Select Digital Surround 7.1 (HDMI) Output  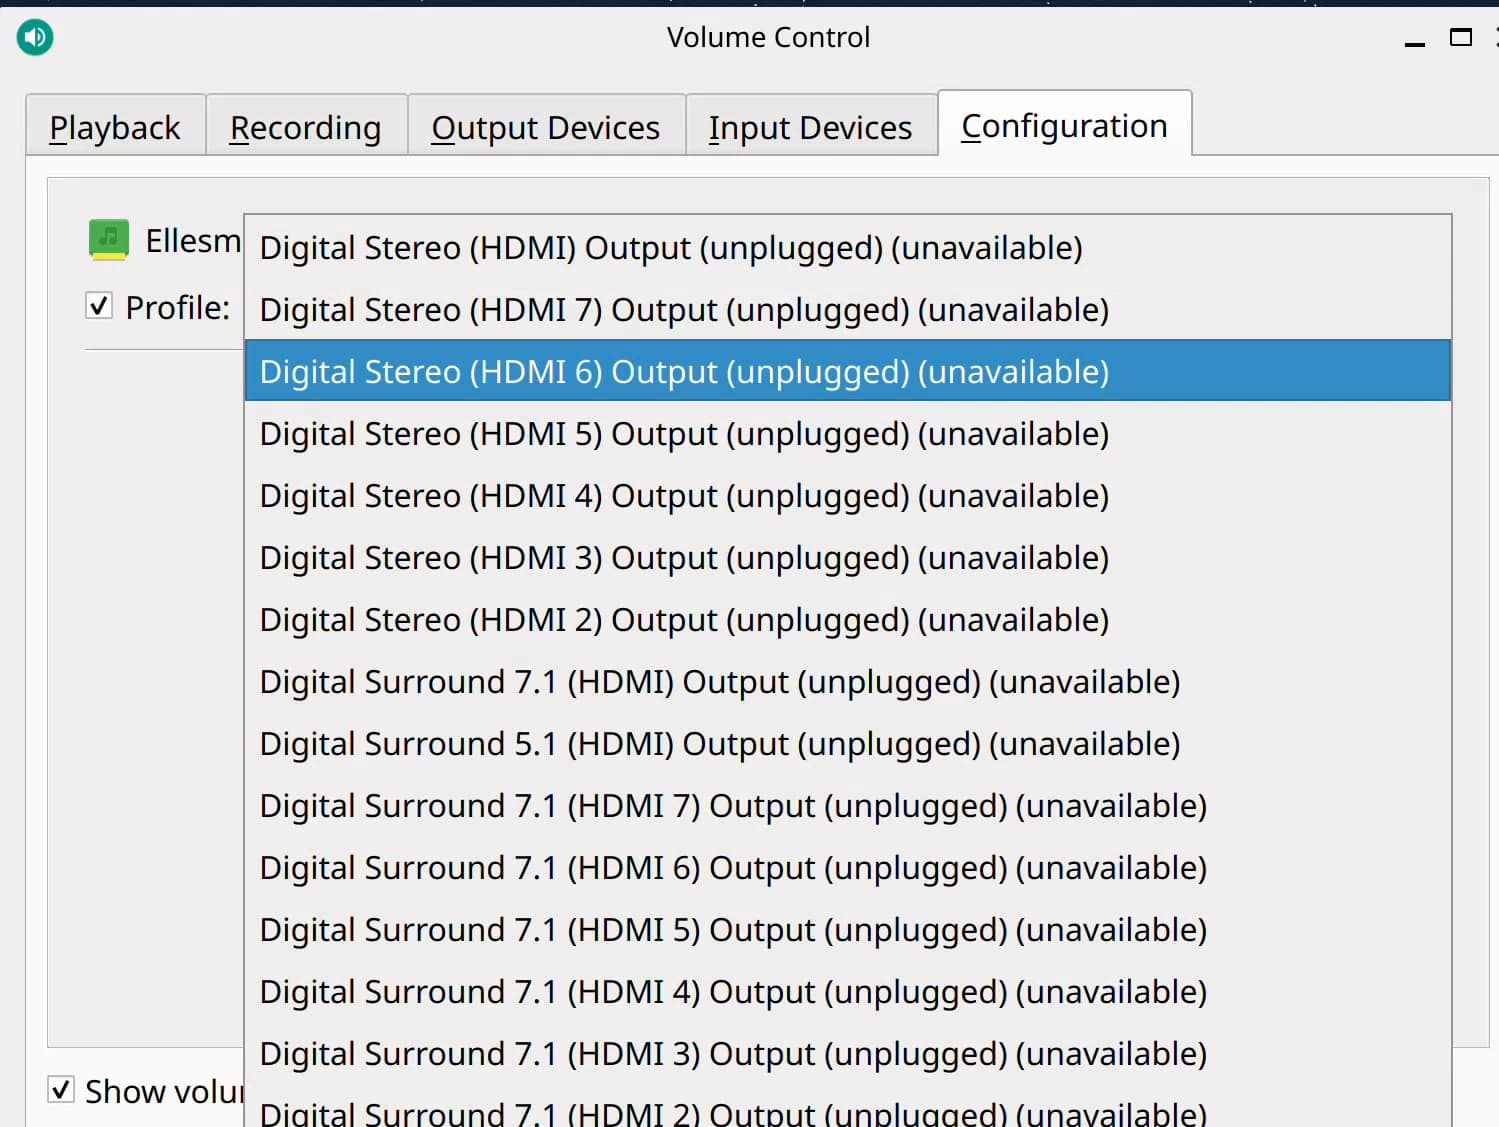click(x=720, y=682)
